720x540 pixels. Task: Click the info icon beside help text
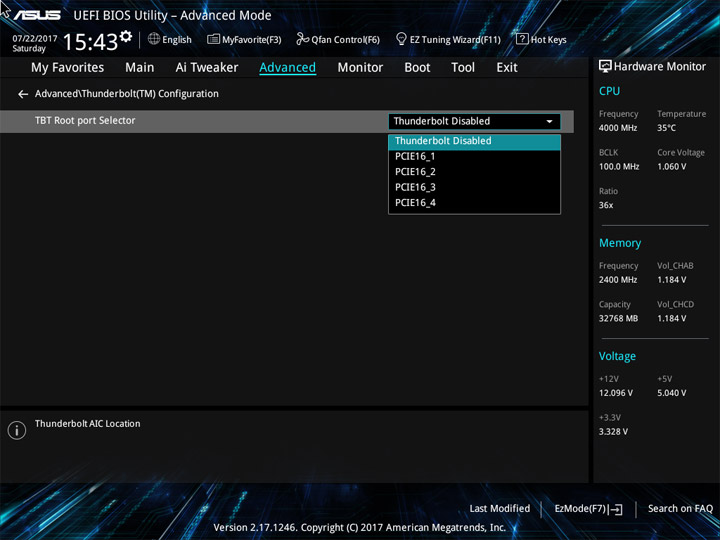point(17,430)
